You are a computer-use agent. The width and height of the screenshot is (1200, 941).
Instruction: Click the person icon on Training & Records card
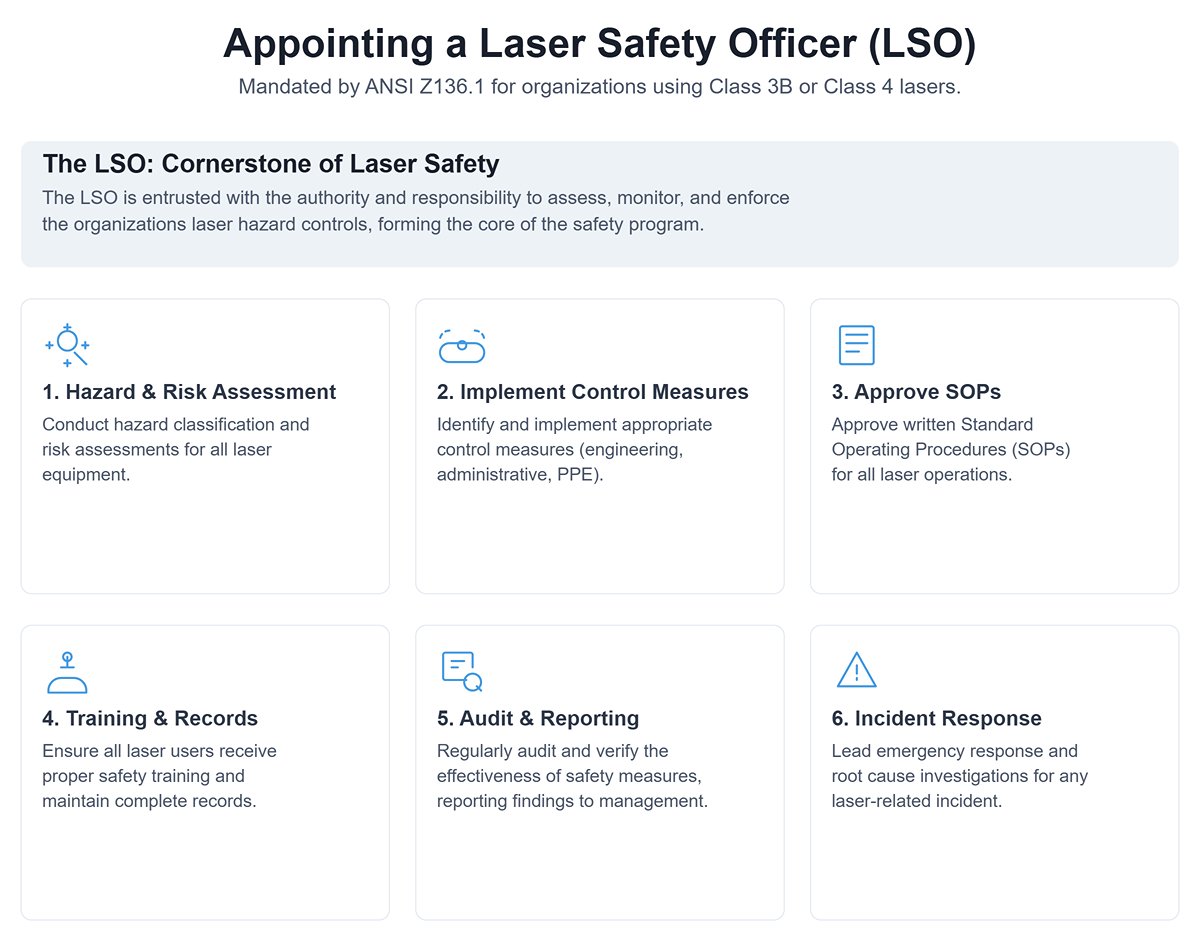tap(66, 671)
